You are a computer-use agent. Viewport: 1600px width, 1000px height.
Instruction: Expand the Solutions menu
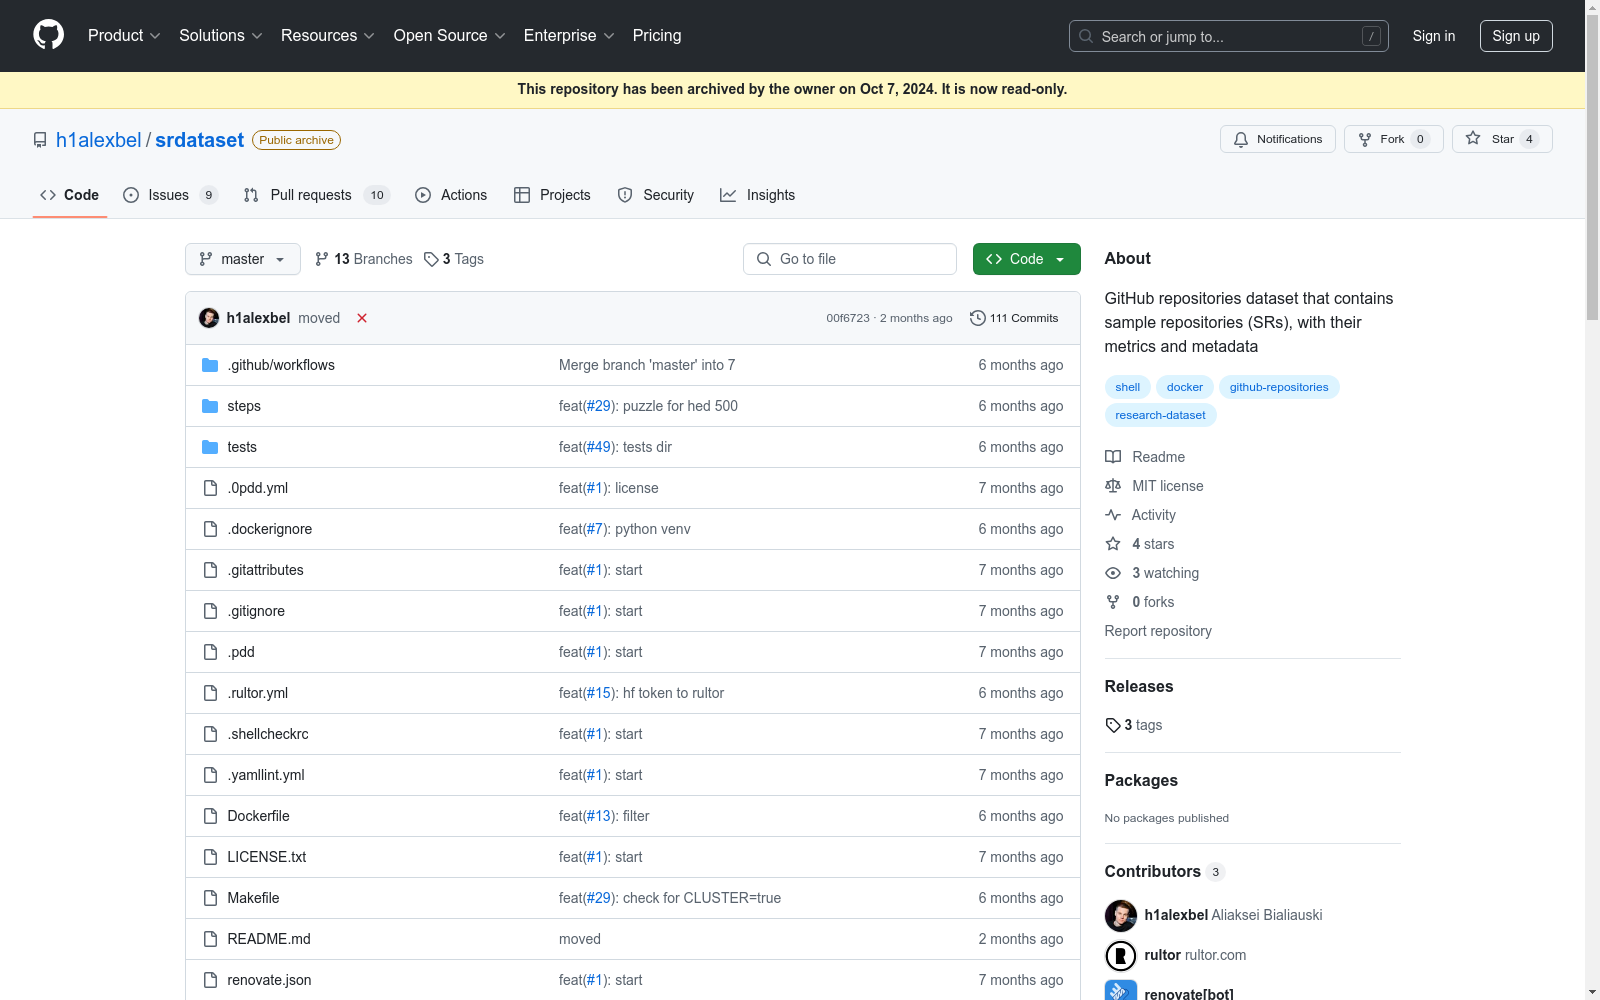(221, 36)
